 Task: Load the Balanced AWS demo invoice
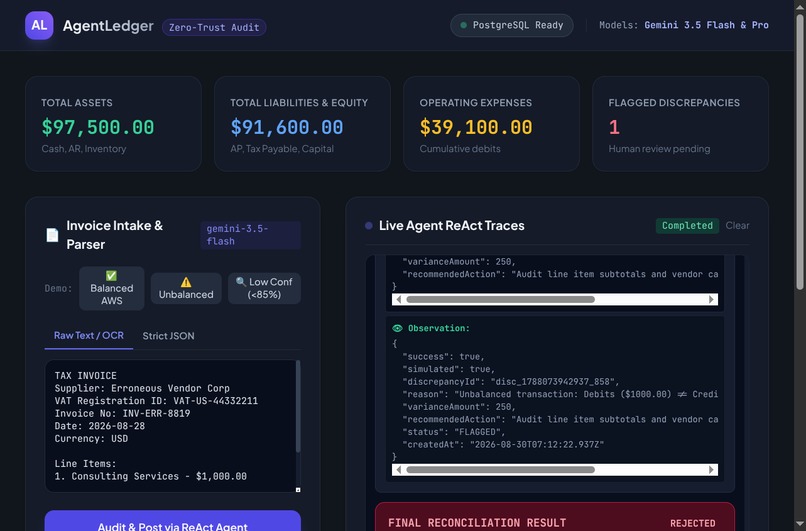click(x=112, y=288)
